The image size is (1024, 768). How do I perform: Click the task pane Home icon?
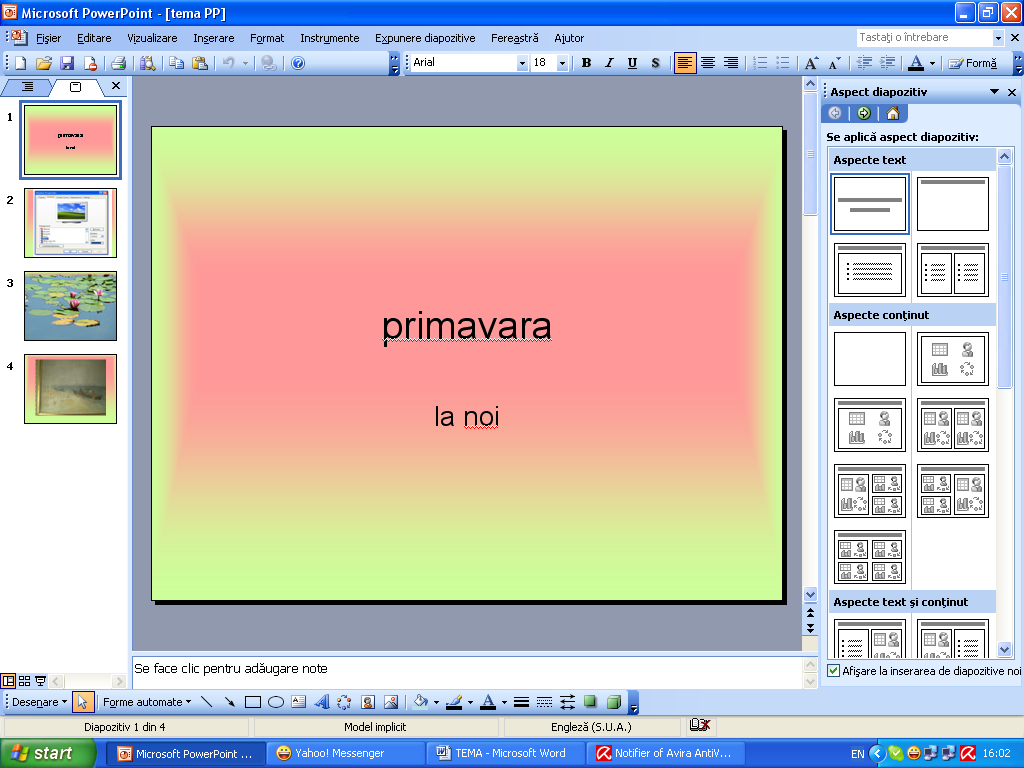[x=893, y=113]
